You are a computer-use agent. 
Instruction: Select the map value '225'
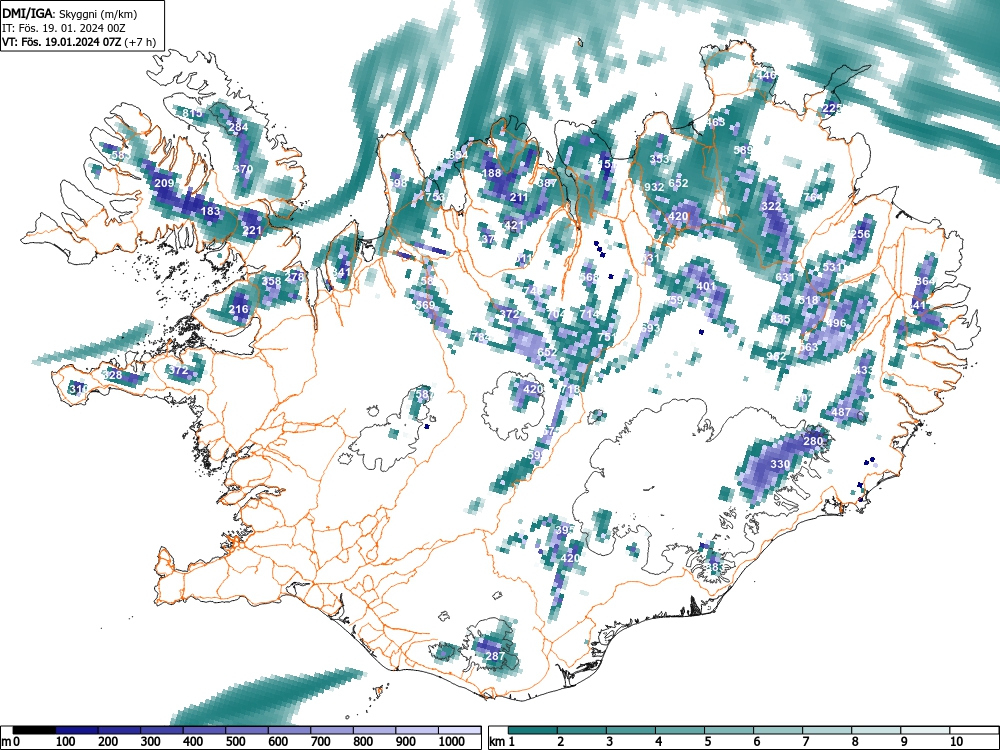[832, 108]
